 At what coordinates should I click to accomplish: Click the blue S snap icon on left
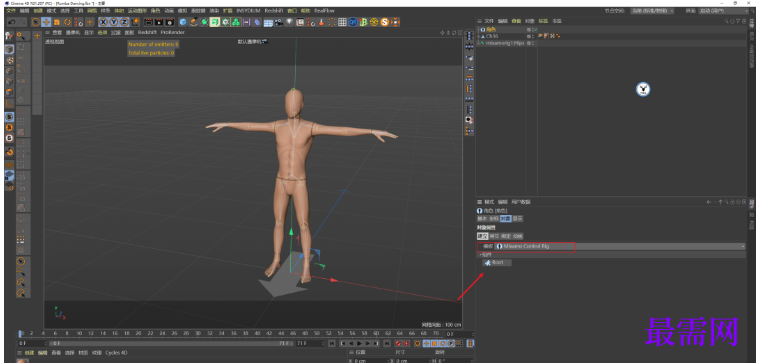9,117
